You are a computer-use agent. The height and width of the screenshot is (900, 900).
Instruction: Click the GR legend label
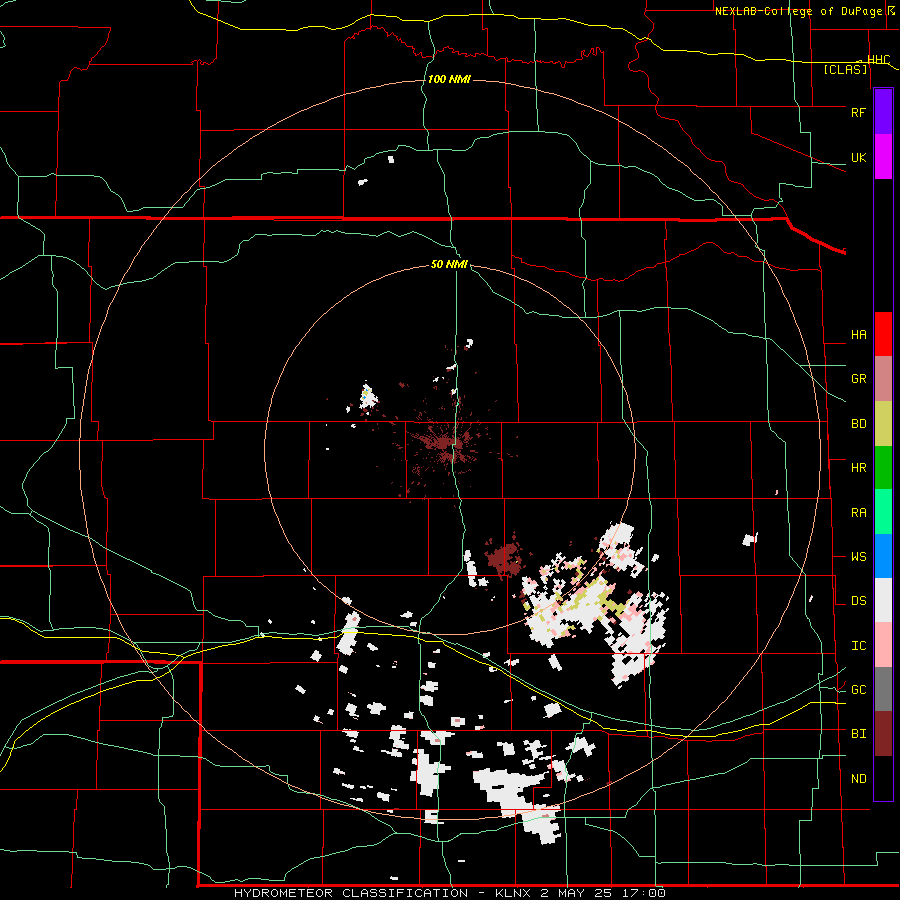point(858,379)
